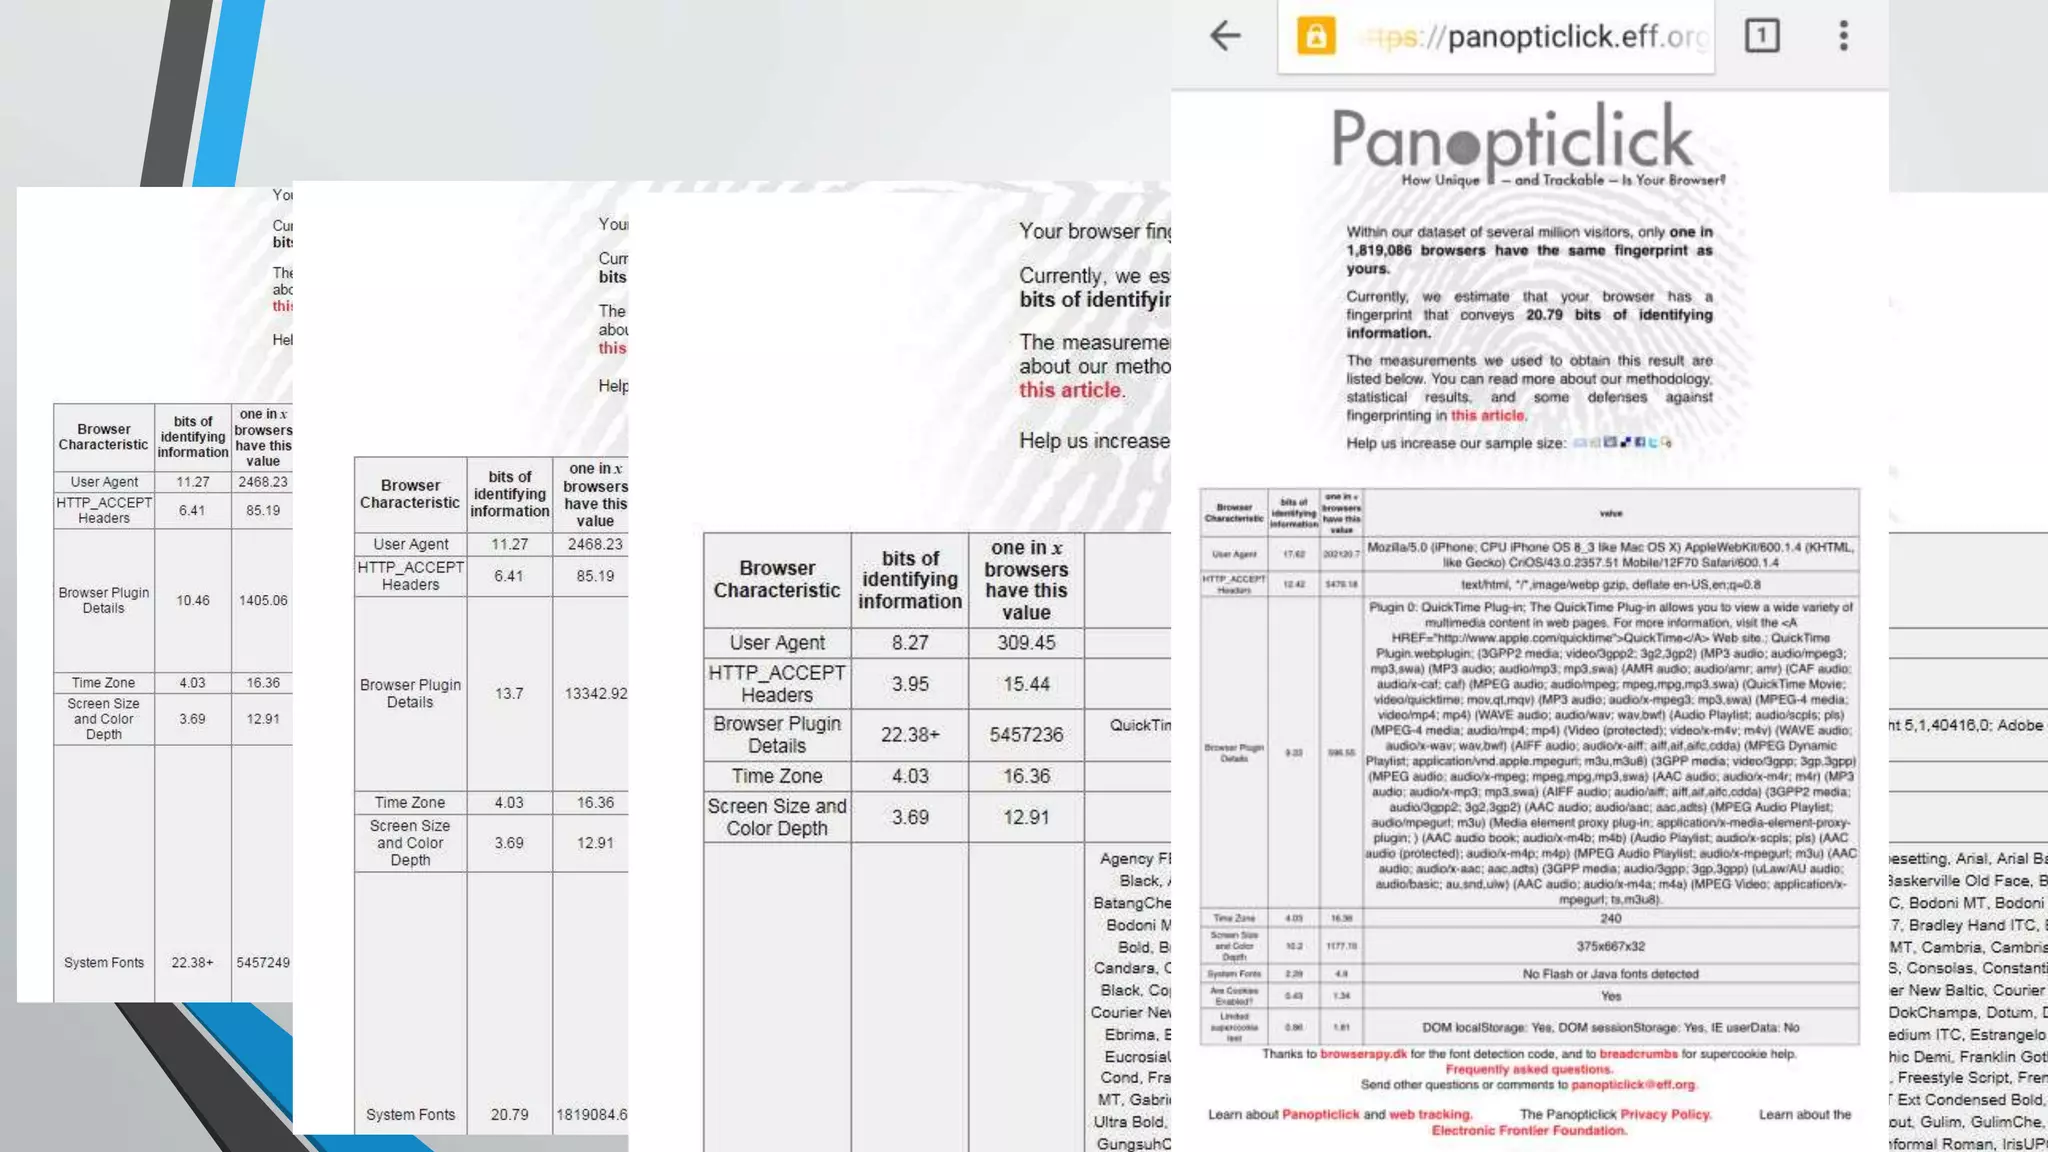Viewport: 2048px width, 1152px height.
Task: Click the Twitter share icon
Action: click(1653, 443)
